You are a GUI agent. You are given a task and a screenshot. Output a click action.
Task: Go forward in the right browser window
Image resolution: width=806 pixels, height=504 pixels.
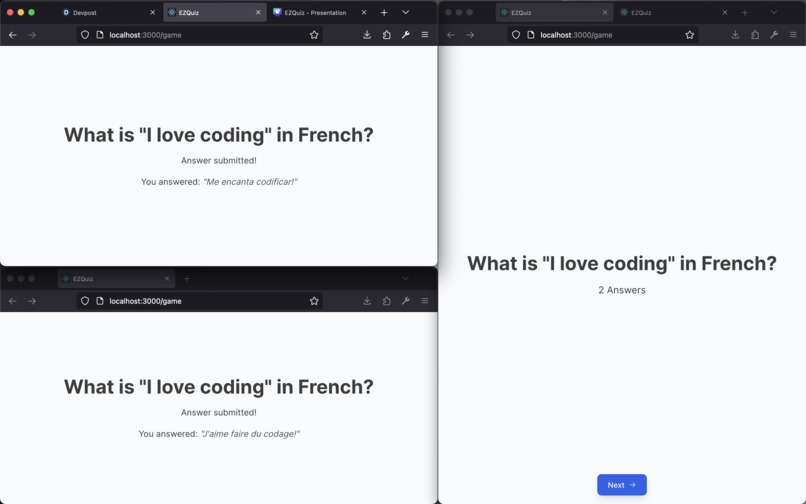coord(470,35)
